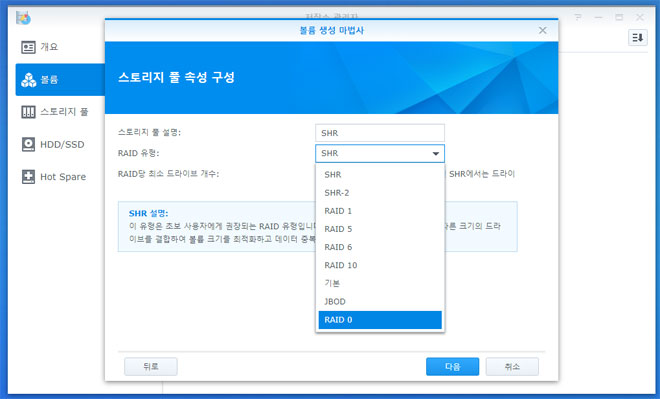Click the 'SHR 설명:' heading text
The width and height of the screenshot is (660, 399).
pyautogui.click(x=148, y=213)
